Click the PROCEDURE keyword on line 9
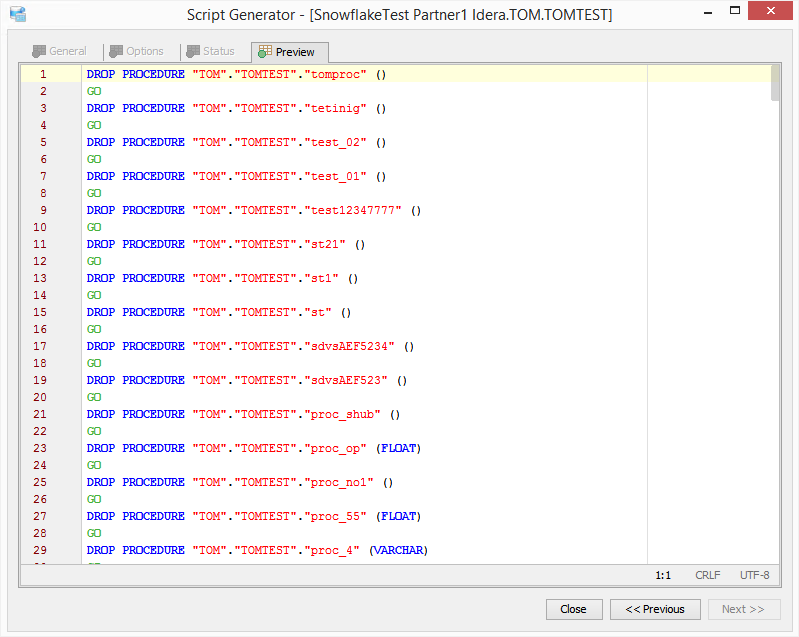The height and width of the screenshot is (637, 799). click(153, 210)
